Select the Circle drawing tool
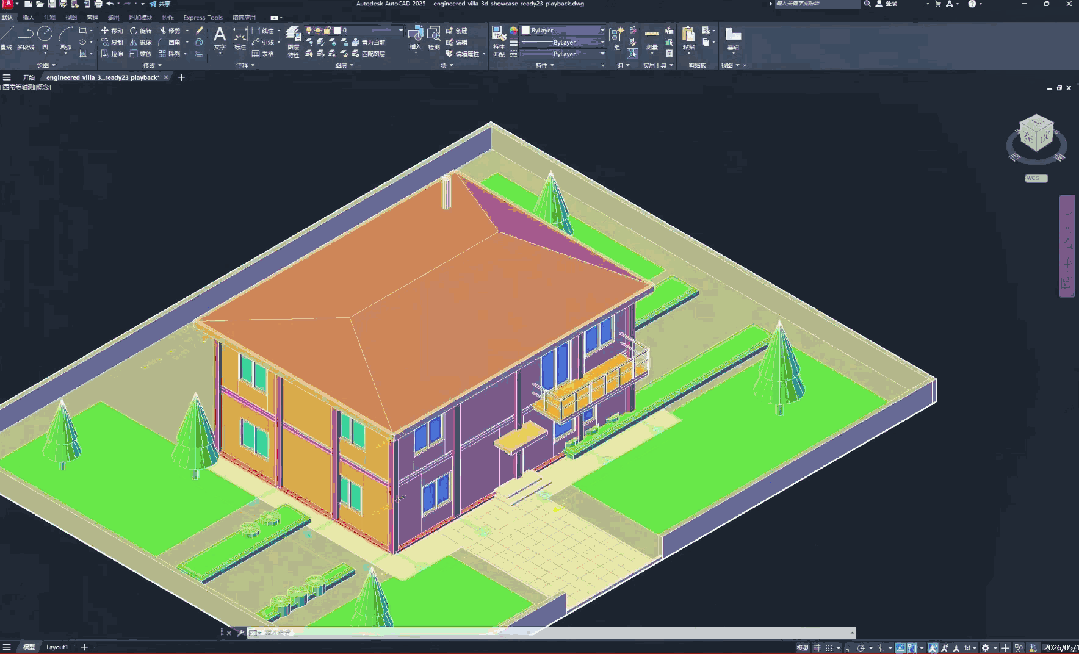Viewport: 1079px width, 654px height. 45,36
